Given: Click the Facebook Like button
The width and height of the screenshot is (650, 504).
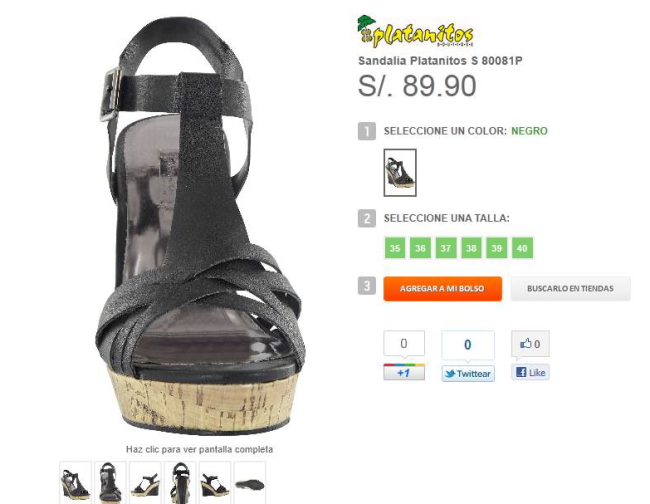Looking at the screenshot, I should click(x=530, y=372).
